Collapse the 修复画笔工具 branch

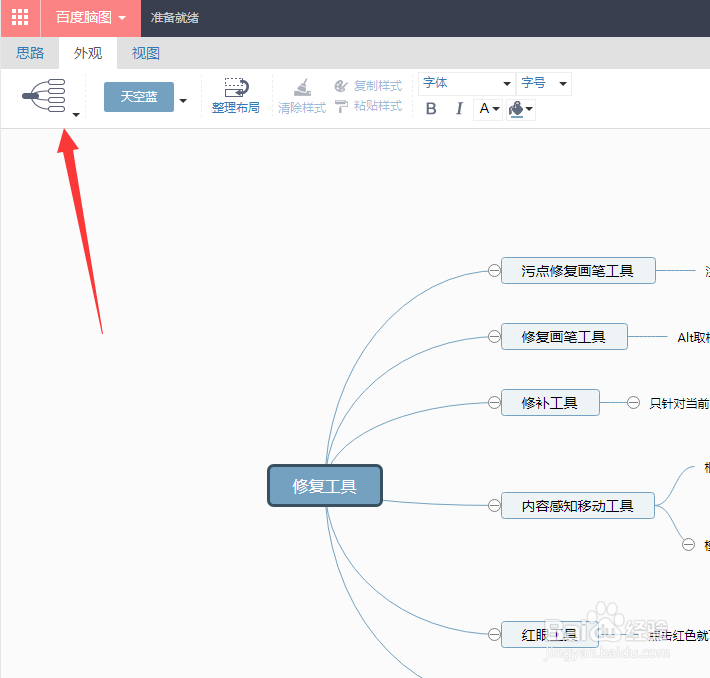[494, 337]
